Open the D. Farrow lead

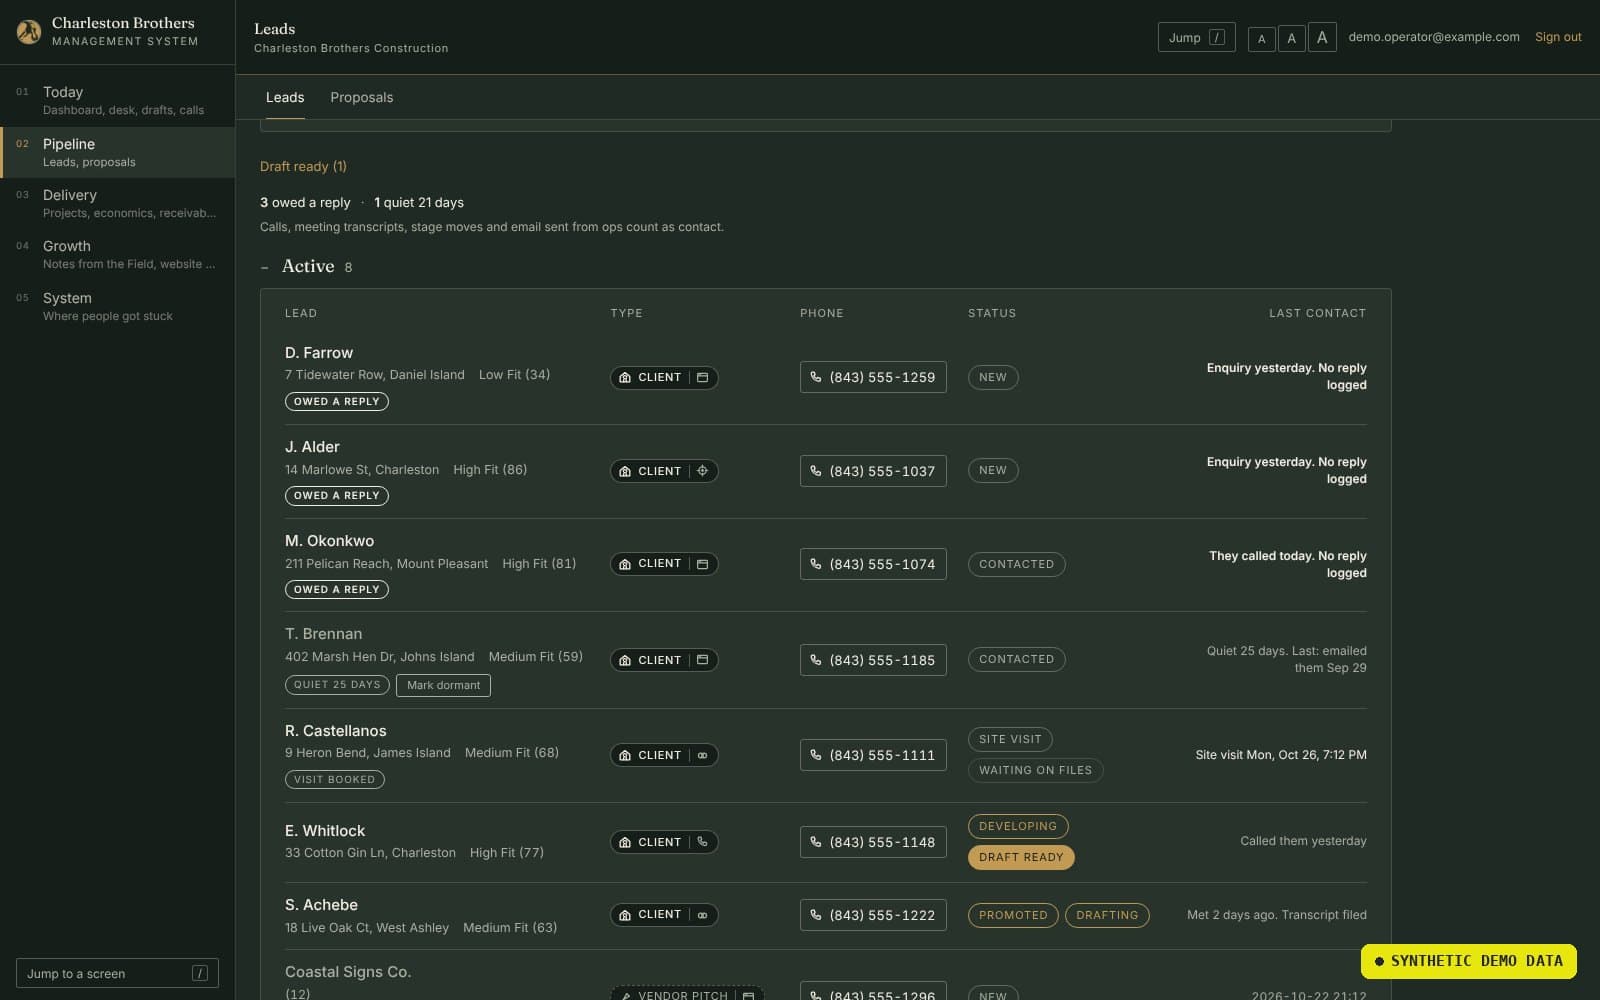click(319, 353)
